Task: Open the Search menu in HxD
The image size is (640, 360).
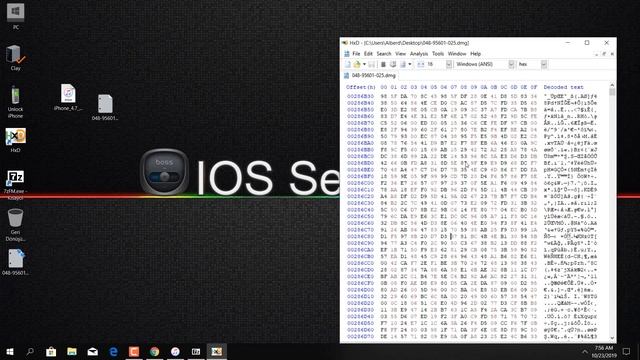Action: (x=384, y=54)
